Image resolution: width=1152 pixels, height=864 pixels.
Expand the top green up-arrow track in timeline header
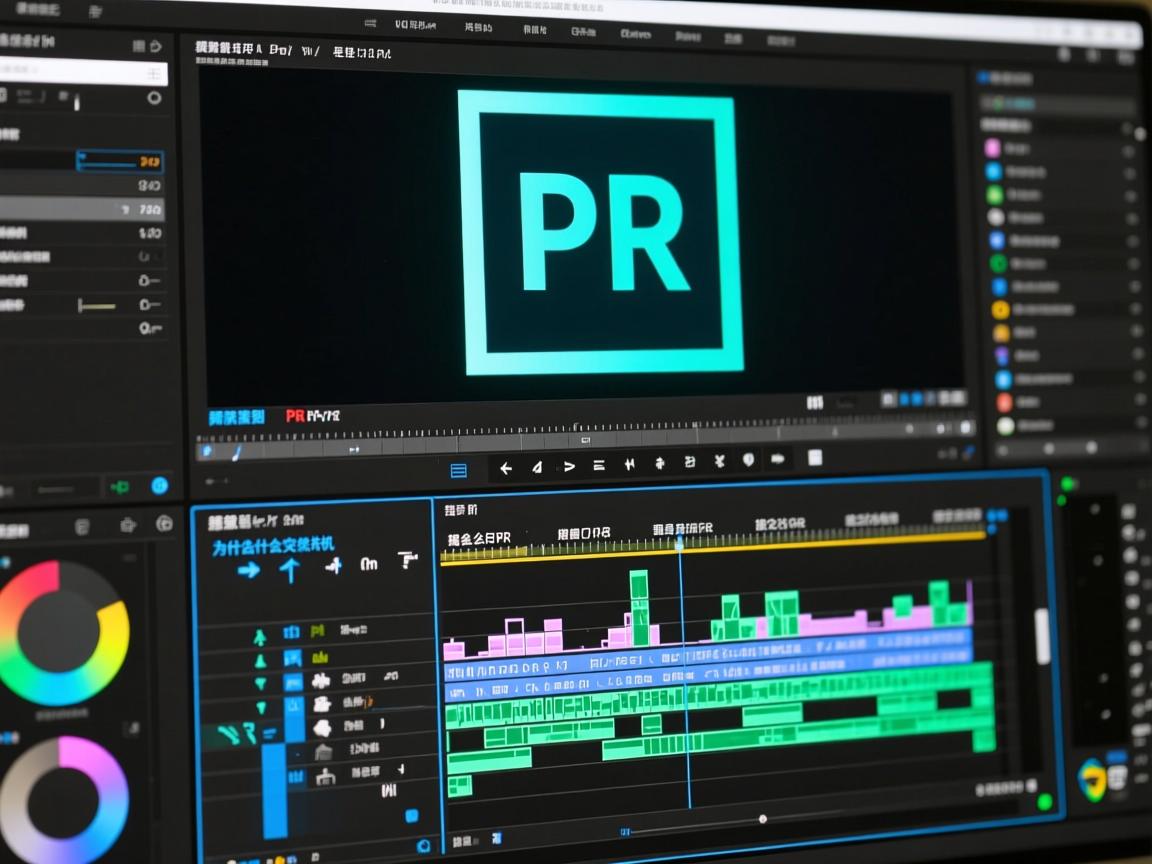point(261,636)
